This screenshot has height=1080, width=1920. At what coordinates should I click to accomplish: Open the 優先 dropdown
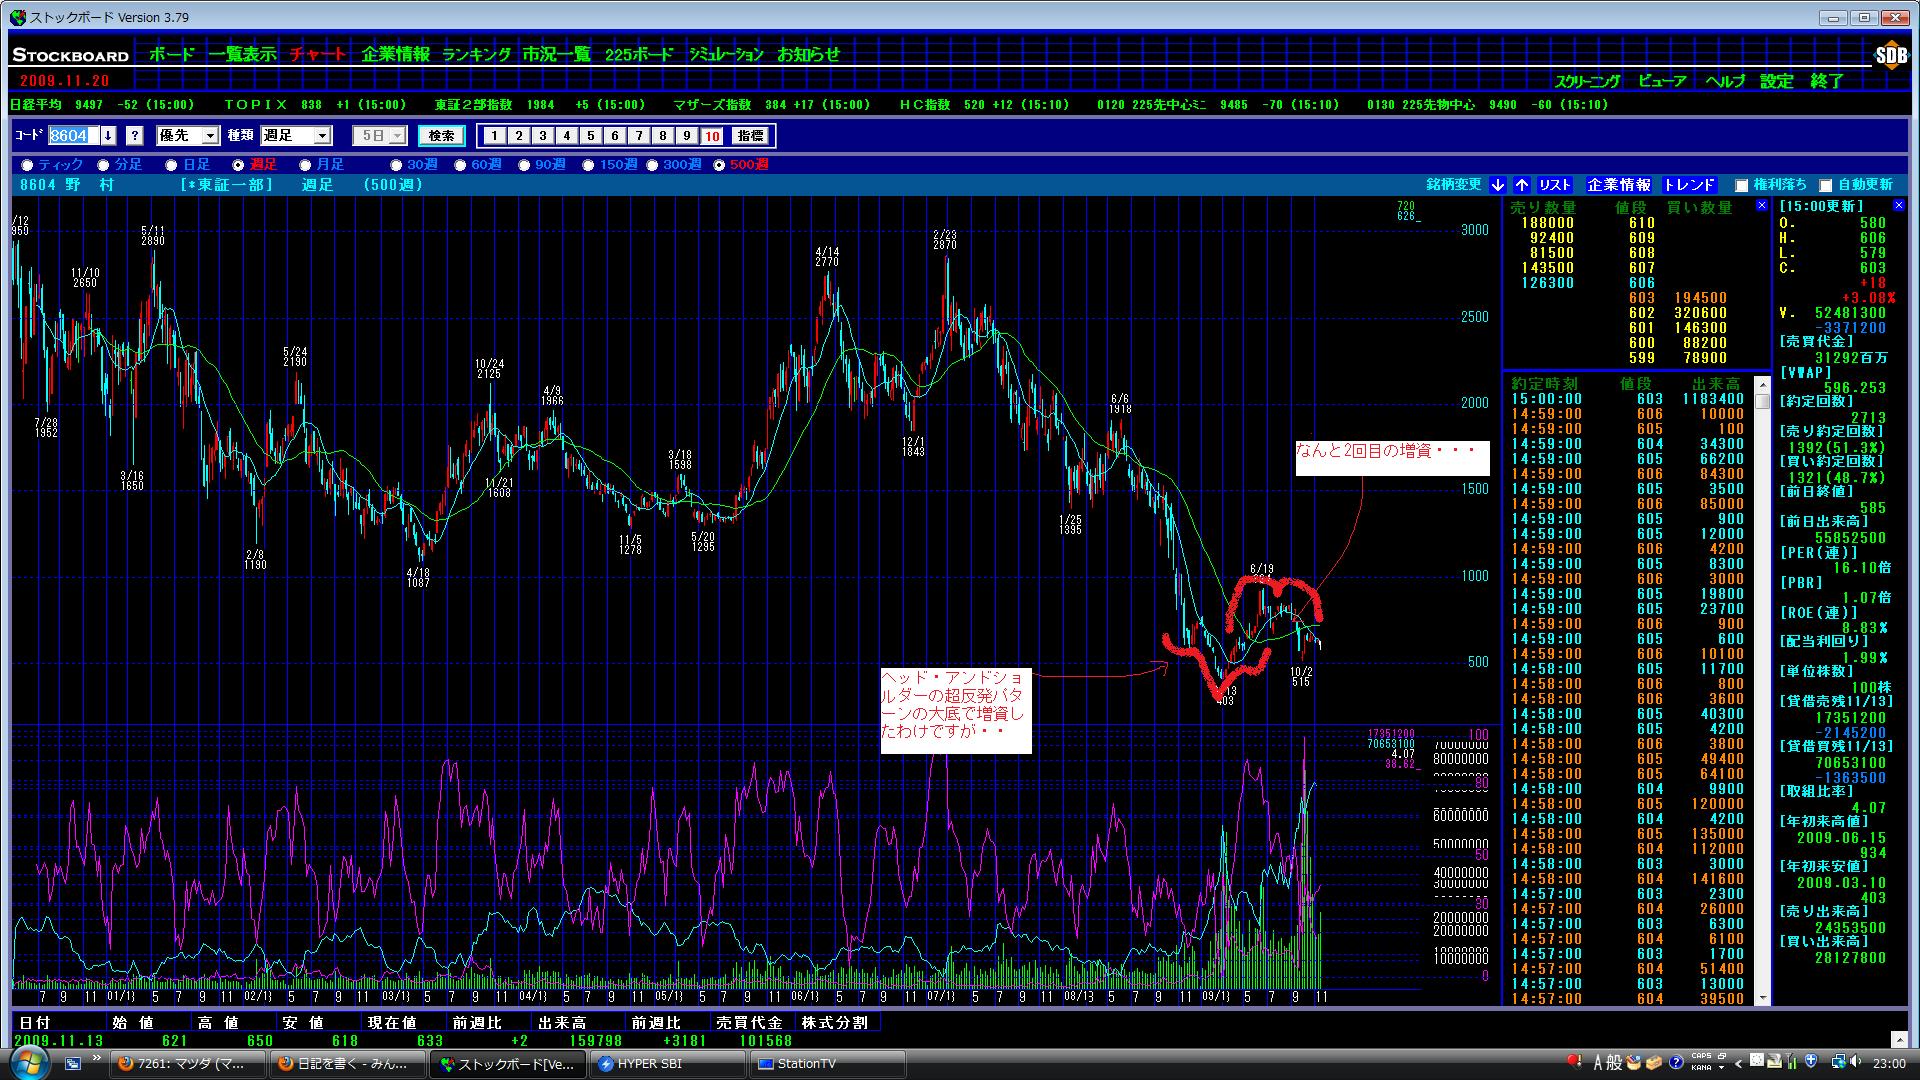tap(210, 136)
